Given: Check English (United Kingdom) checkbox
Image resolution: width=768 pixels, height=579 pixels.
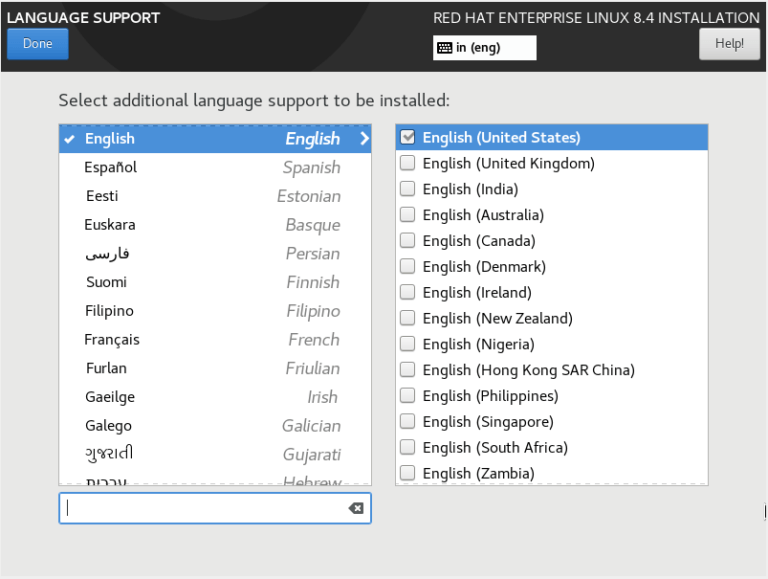Looking at the screenshot, I should tap(408, 163).
